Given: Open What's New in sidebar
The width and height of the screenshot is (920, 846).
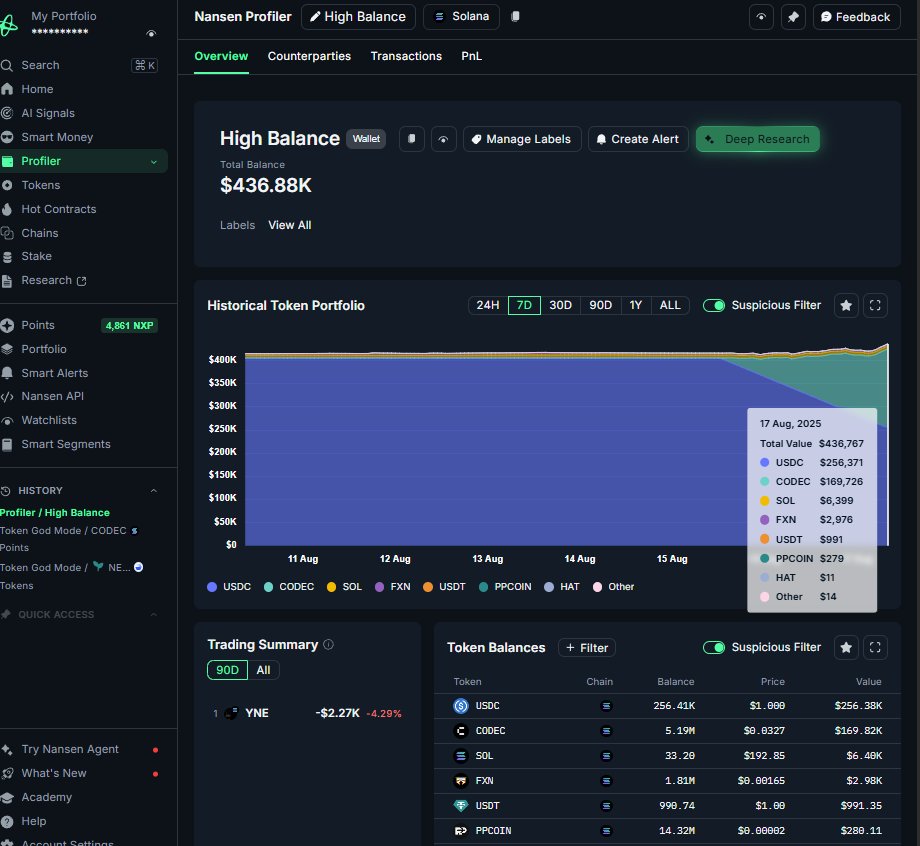Looking at the screenshot, I should (53, 773).
